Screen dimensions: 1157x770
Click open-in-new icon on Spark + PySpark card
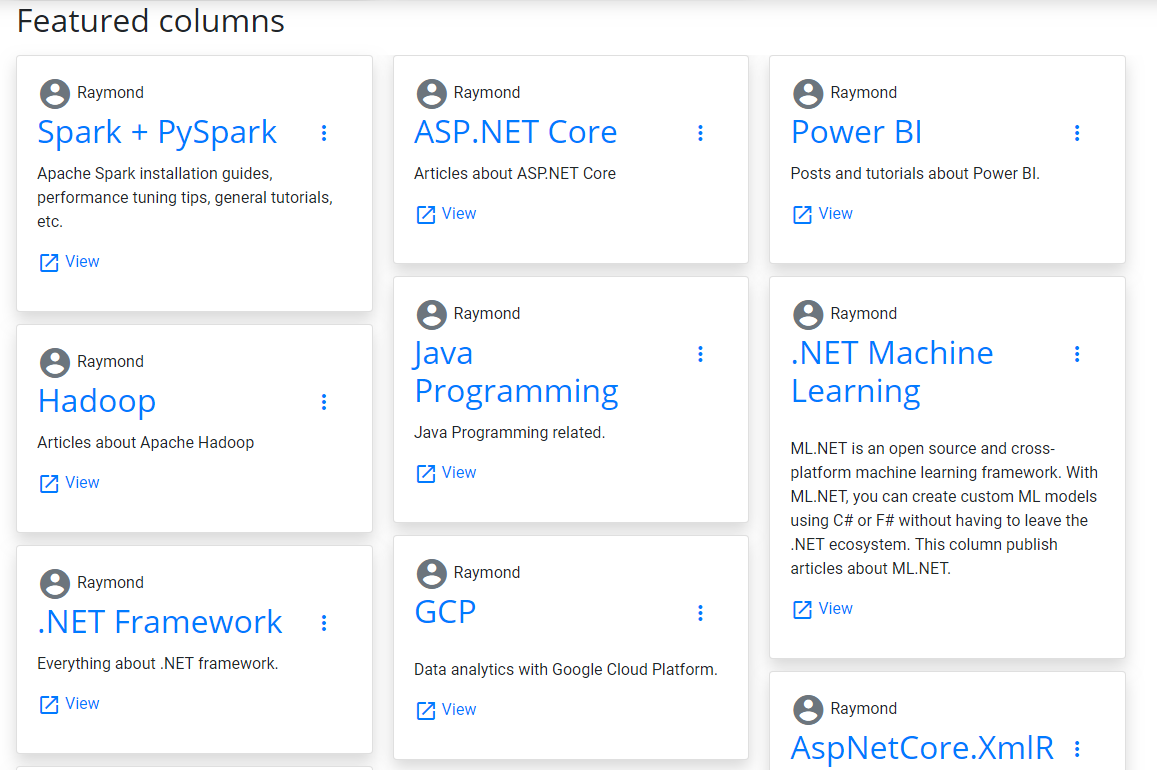(49, 263)
